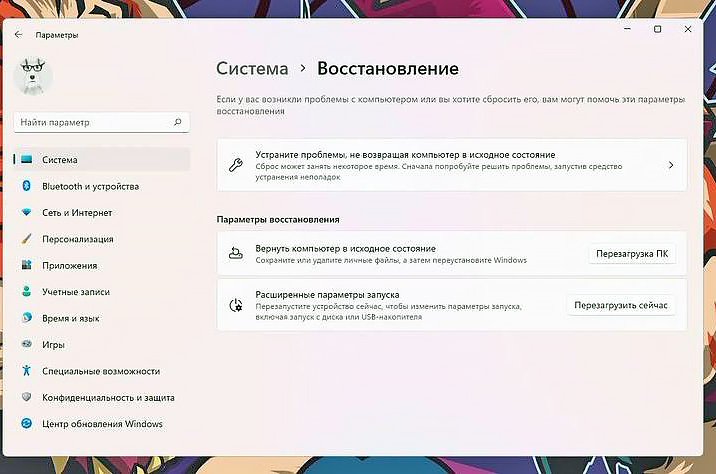Open 'Центр обновления Windows'
716x474 pixels.
[101, 424]
